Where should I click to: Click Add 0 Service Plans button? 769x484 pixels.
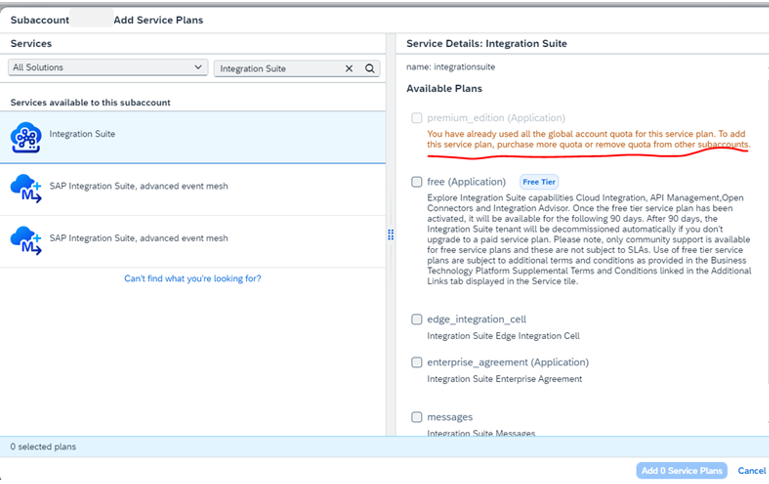pyautogui.click(x=682, y=471)
